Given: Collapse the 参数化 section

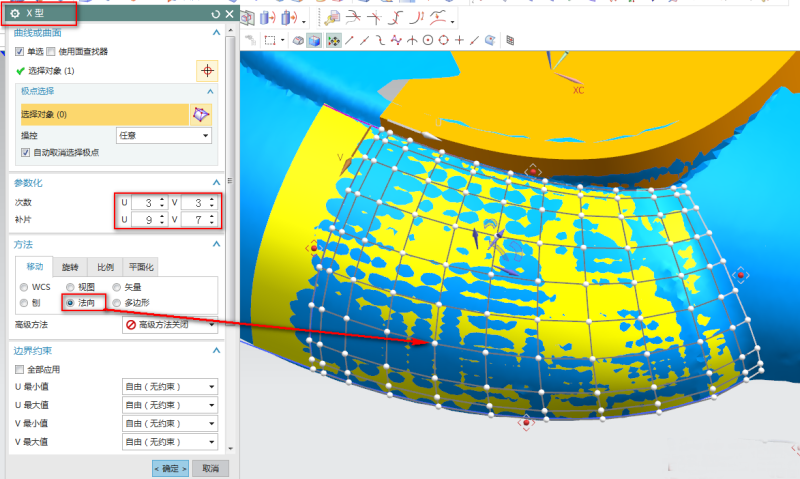Looking at the screenshot, I should coord(215,182).
